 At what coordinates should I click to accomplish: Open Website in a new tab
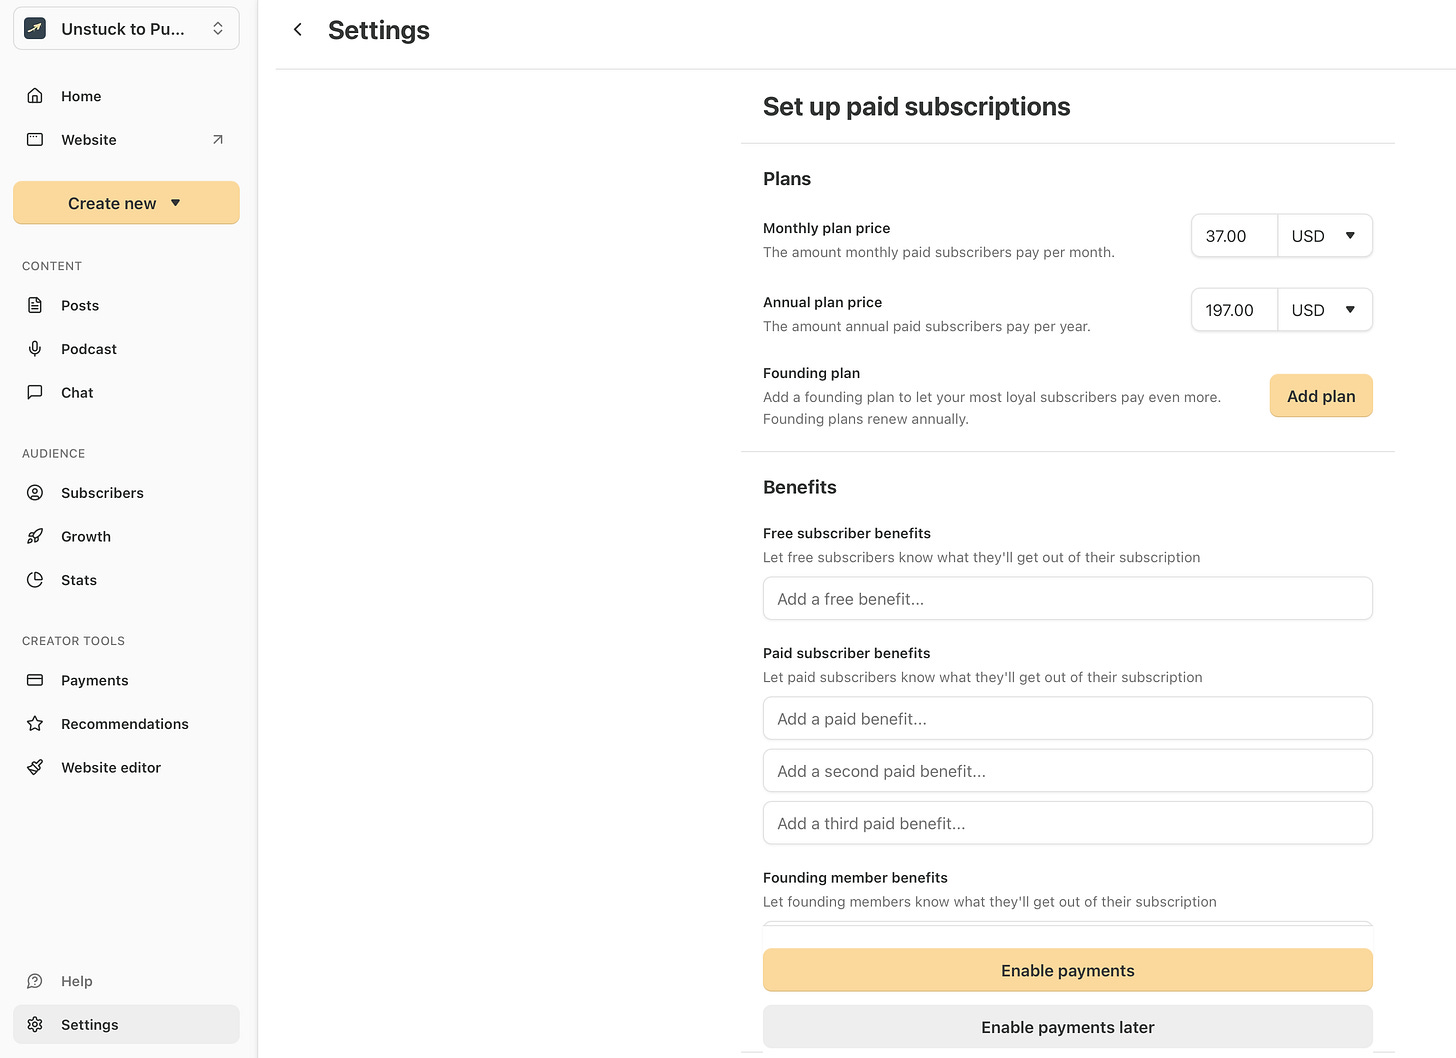pos(217,140)
